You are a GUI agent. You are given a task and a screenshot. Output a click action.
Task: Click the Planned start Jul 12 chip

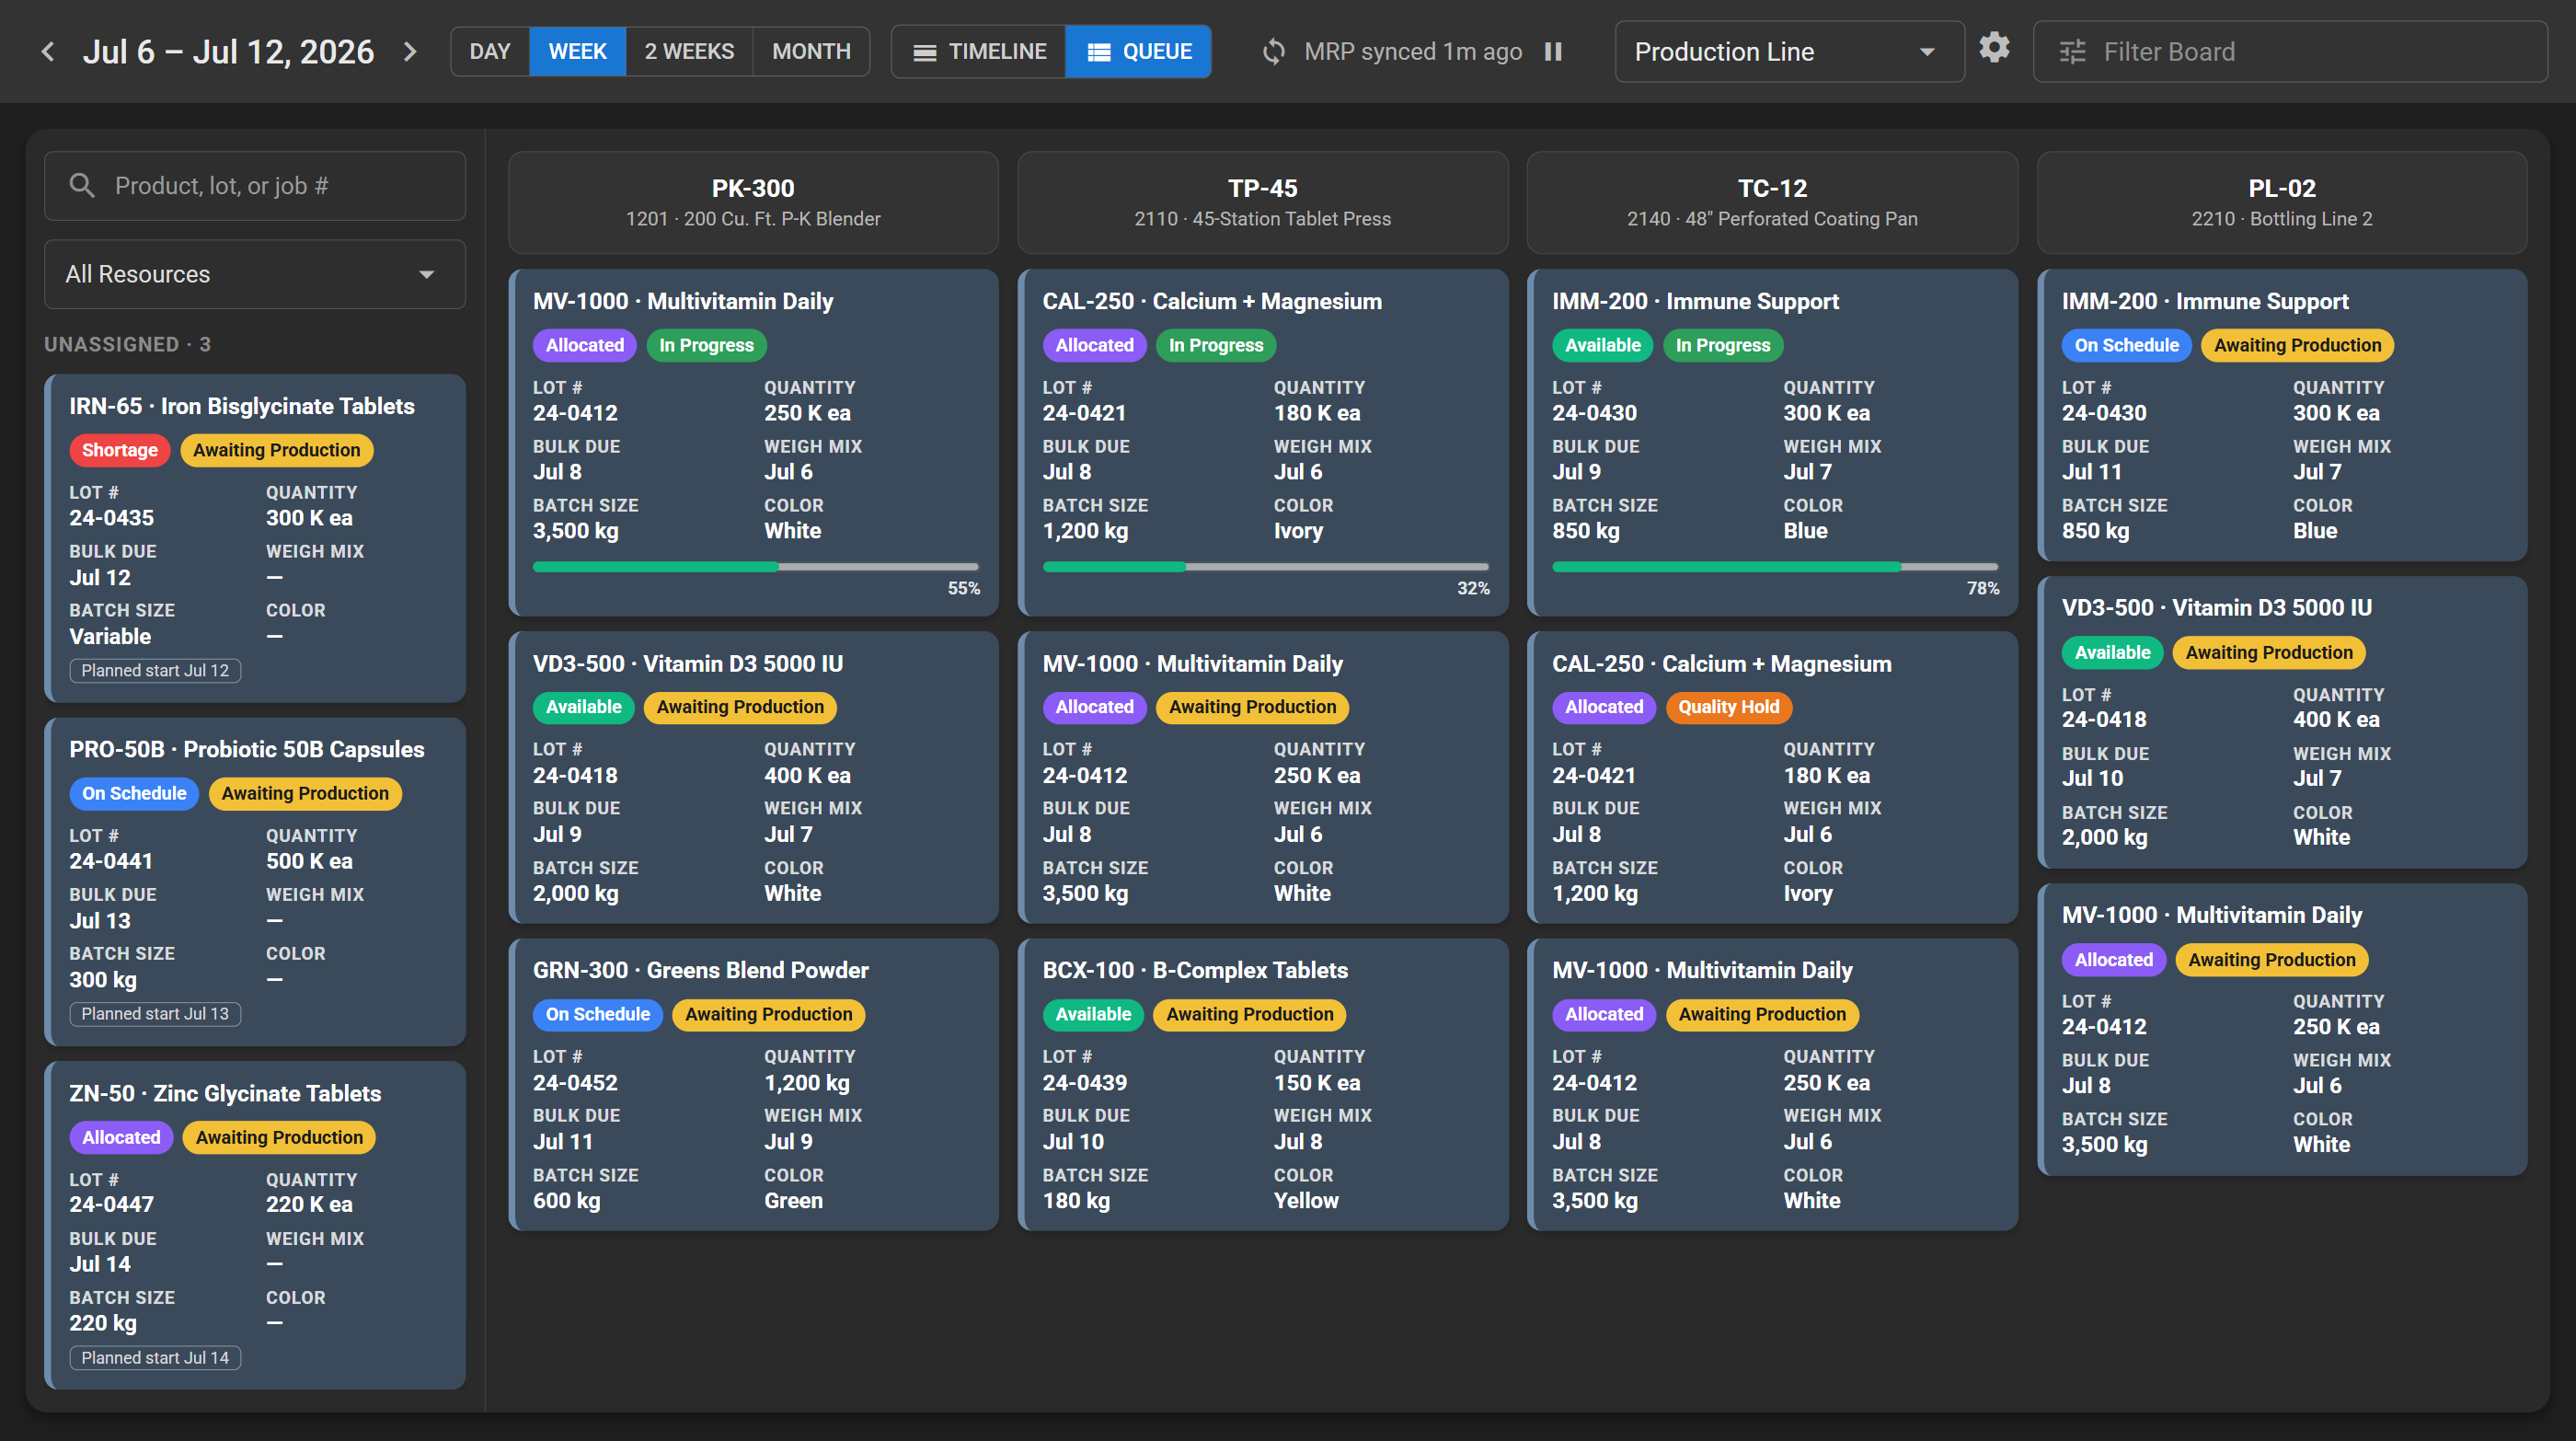pyautogui.click(x=155, y=670)
